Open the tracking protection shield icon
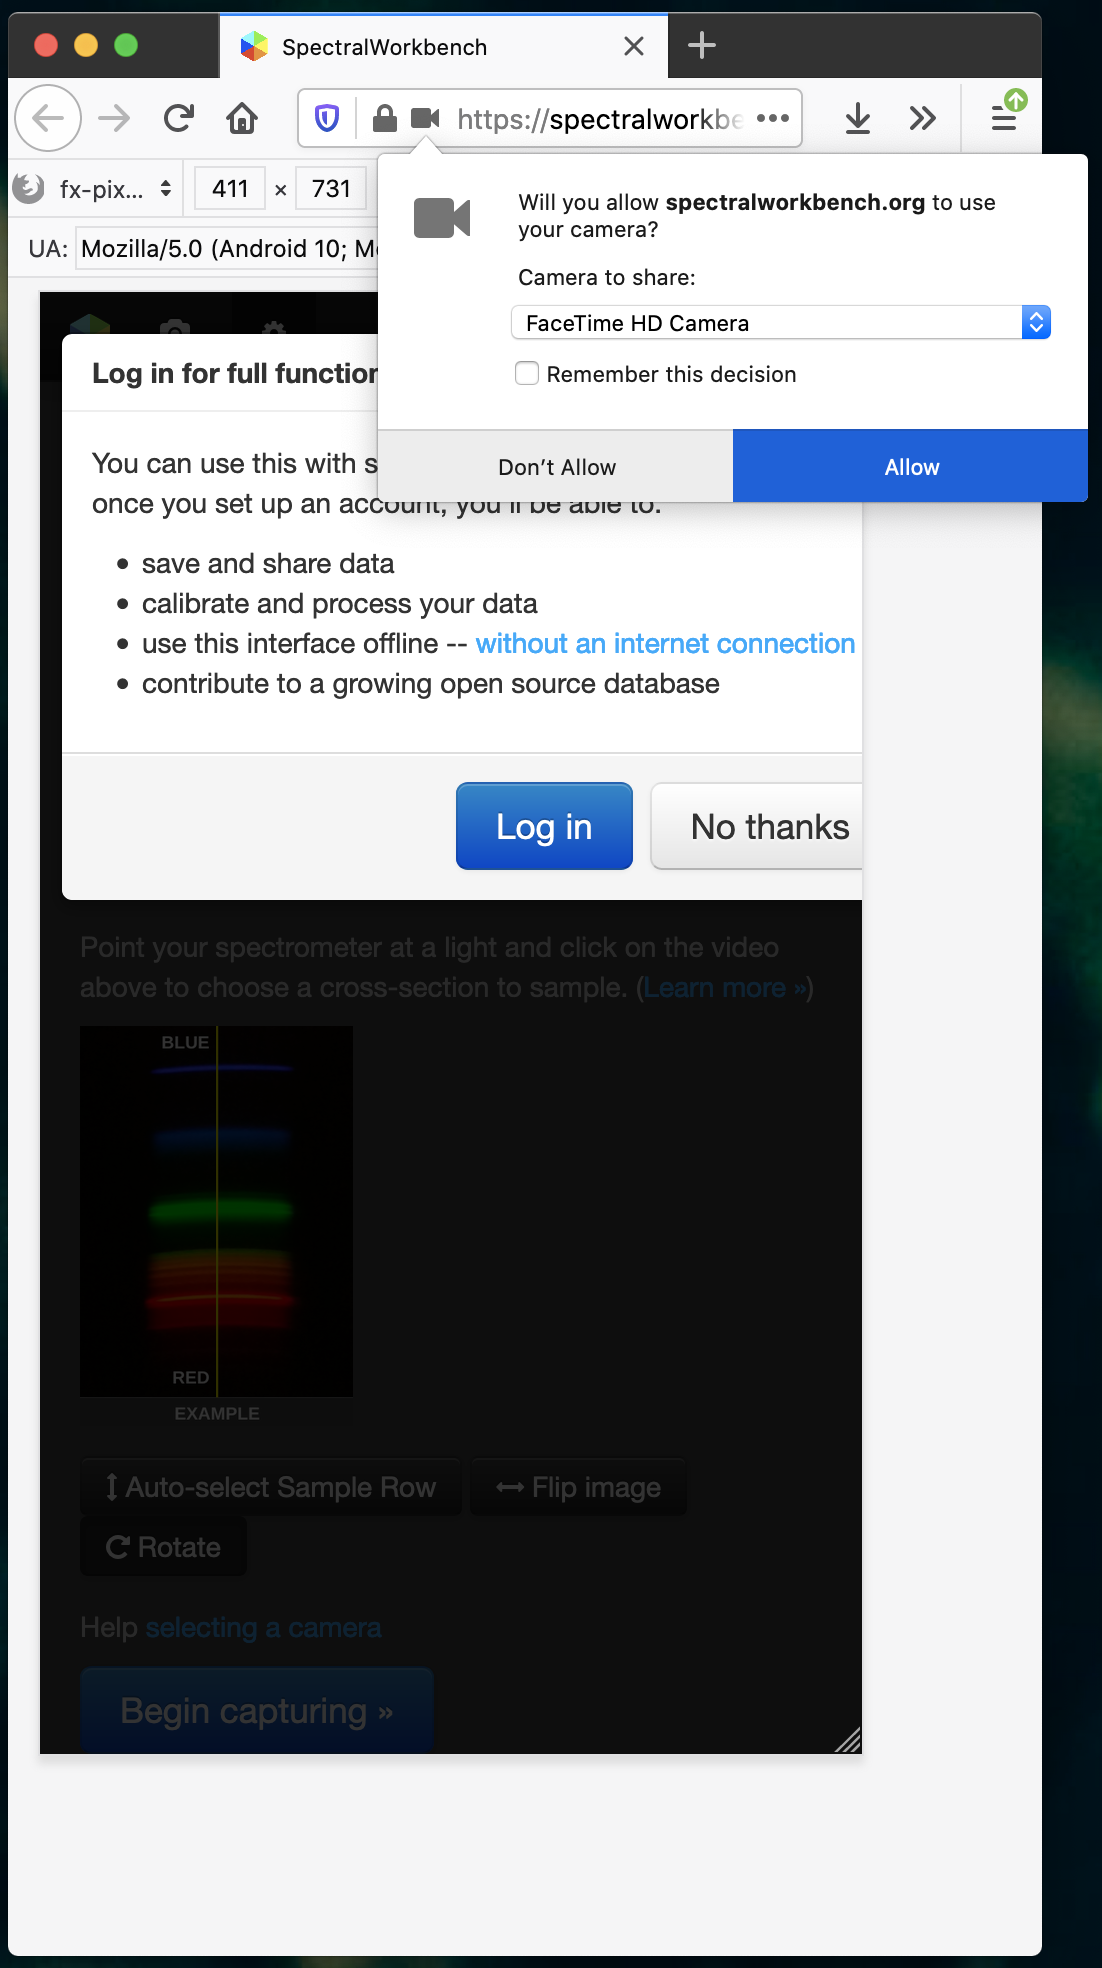 tap(327, 119)
